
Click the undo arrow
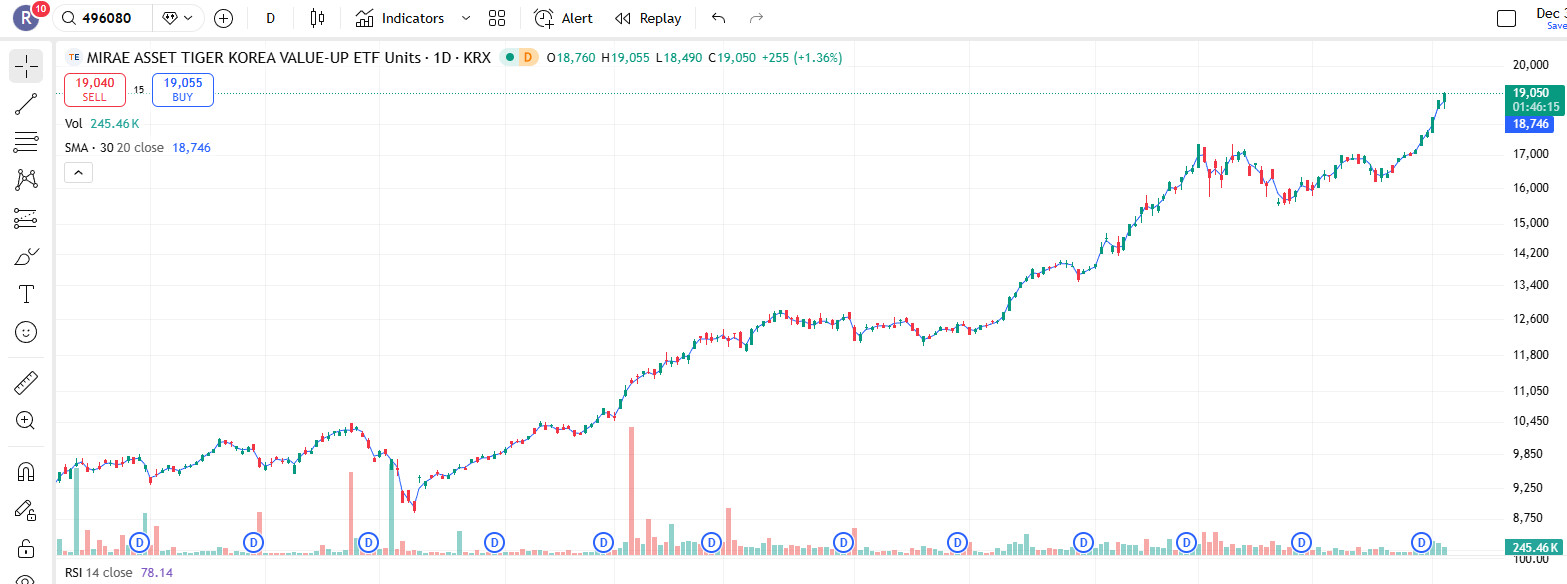tap(718, 18)
